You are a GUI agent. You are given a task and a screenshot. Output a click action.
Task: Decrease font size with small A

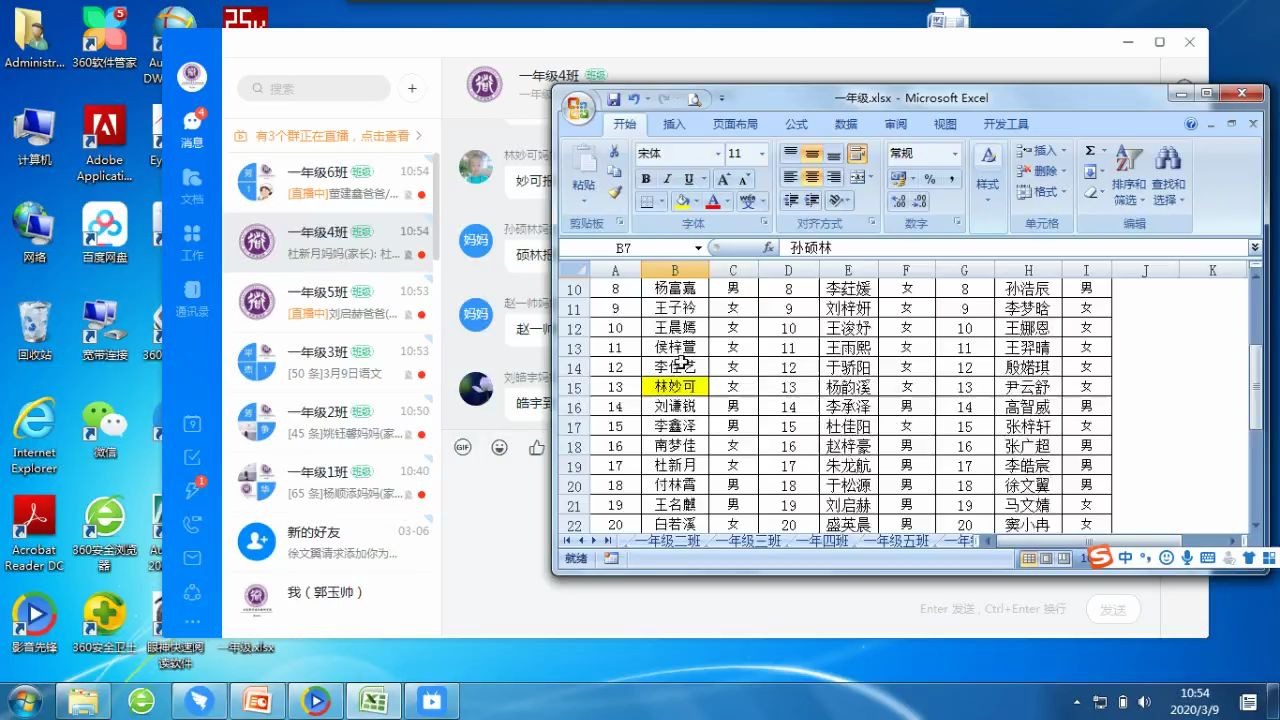pos(746,179)
